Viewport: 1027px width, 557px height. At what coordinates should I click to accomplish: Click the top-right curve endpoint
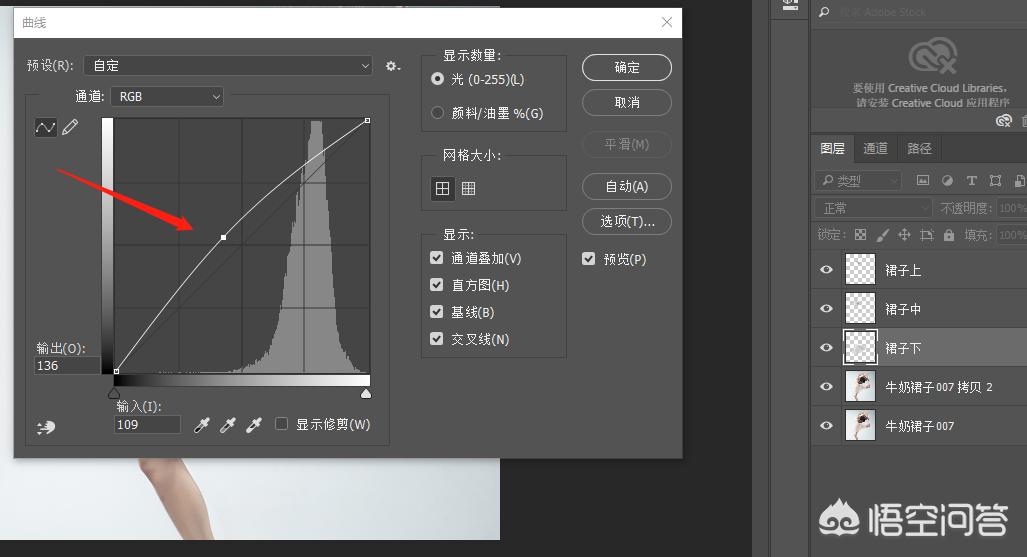[367, 121]
